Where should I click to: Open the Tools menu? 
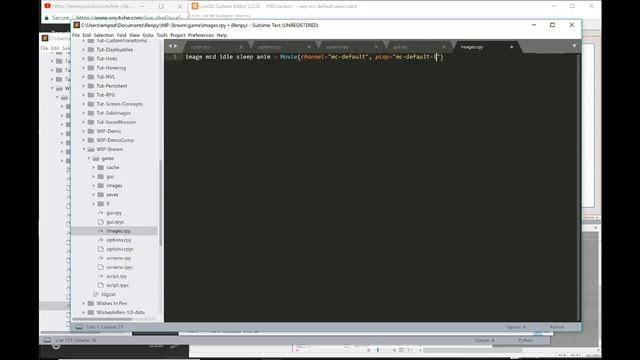pos(162,35)
